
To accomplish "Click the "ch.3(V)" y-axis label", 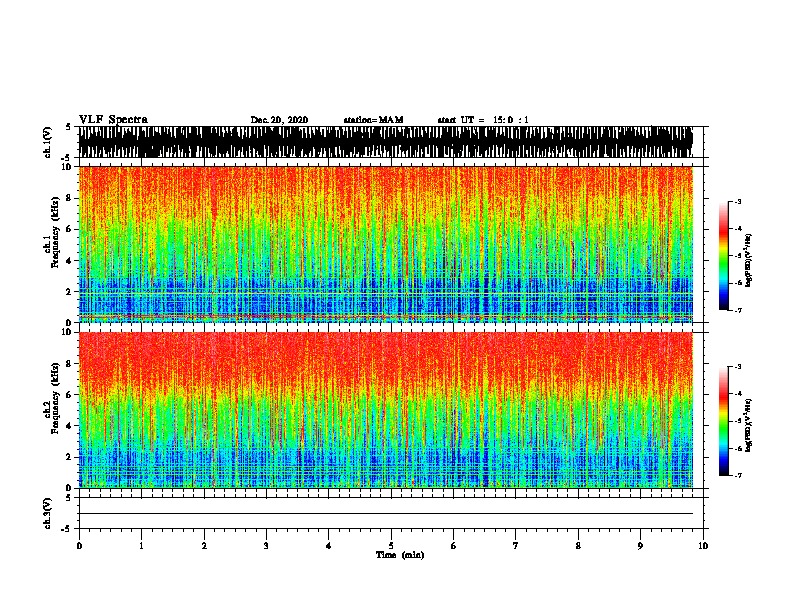I will click(48, 514).
